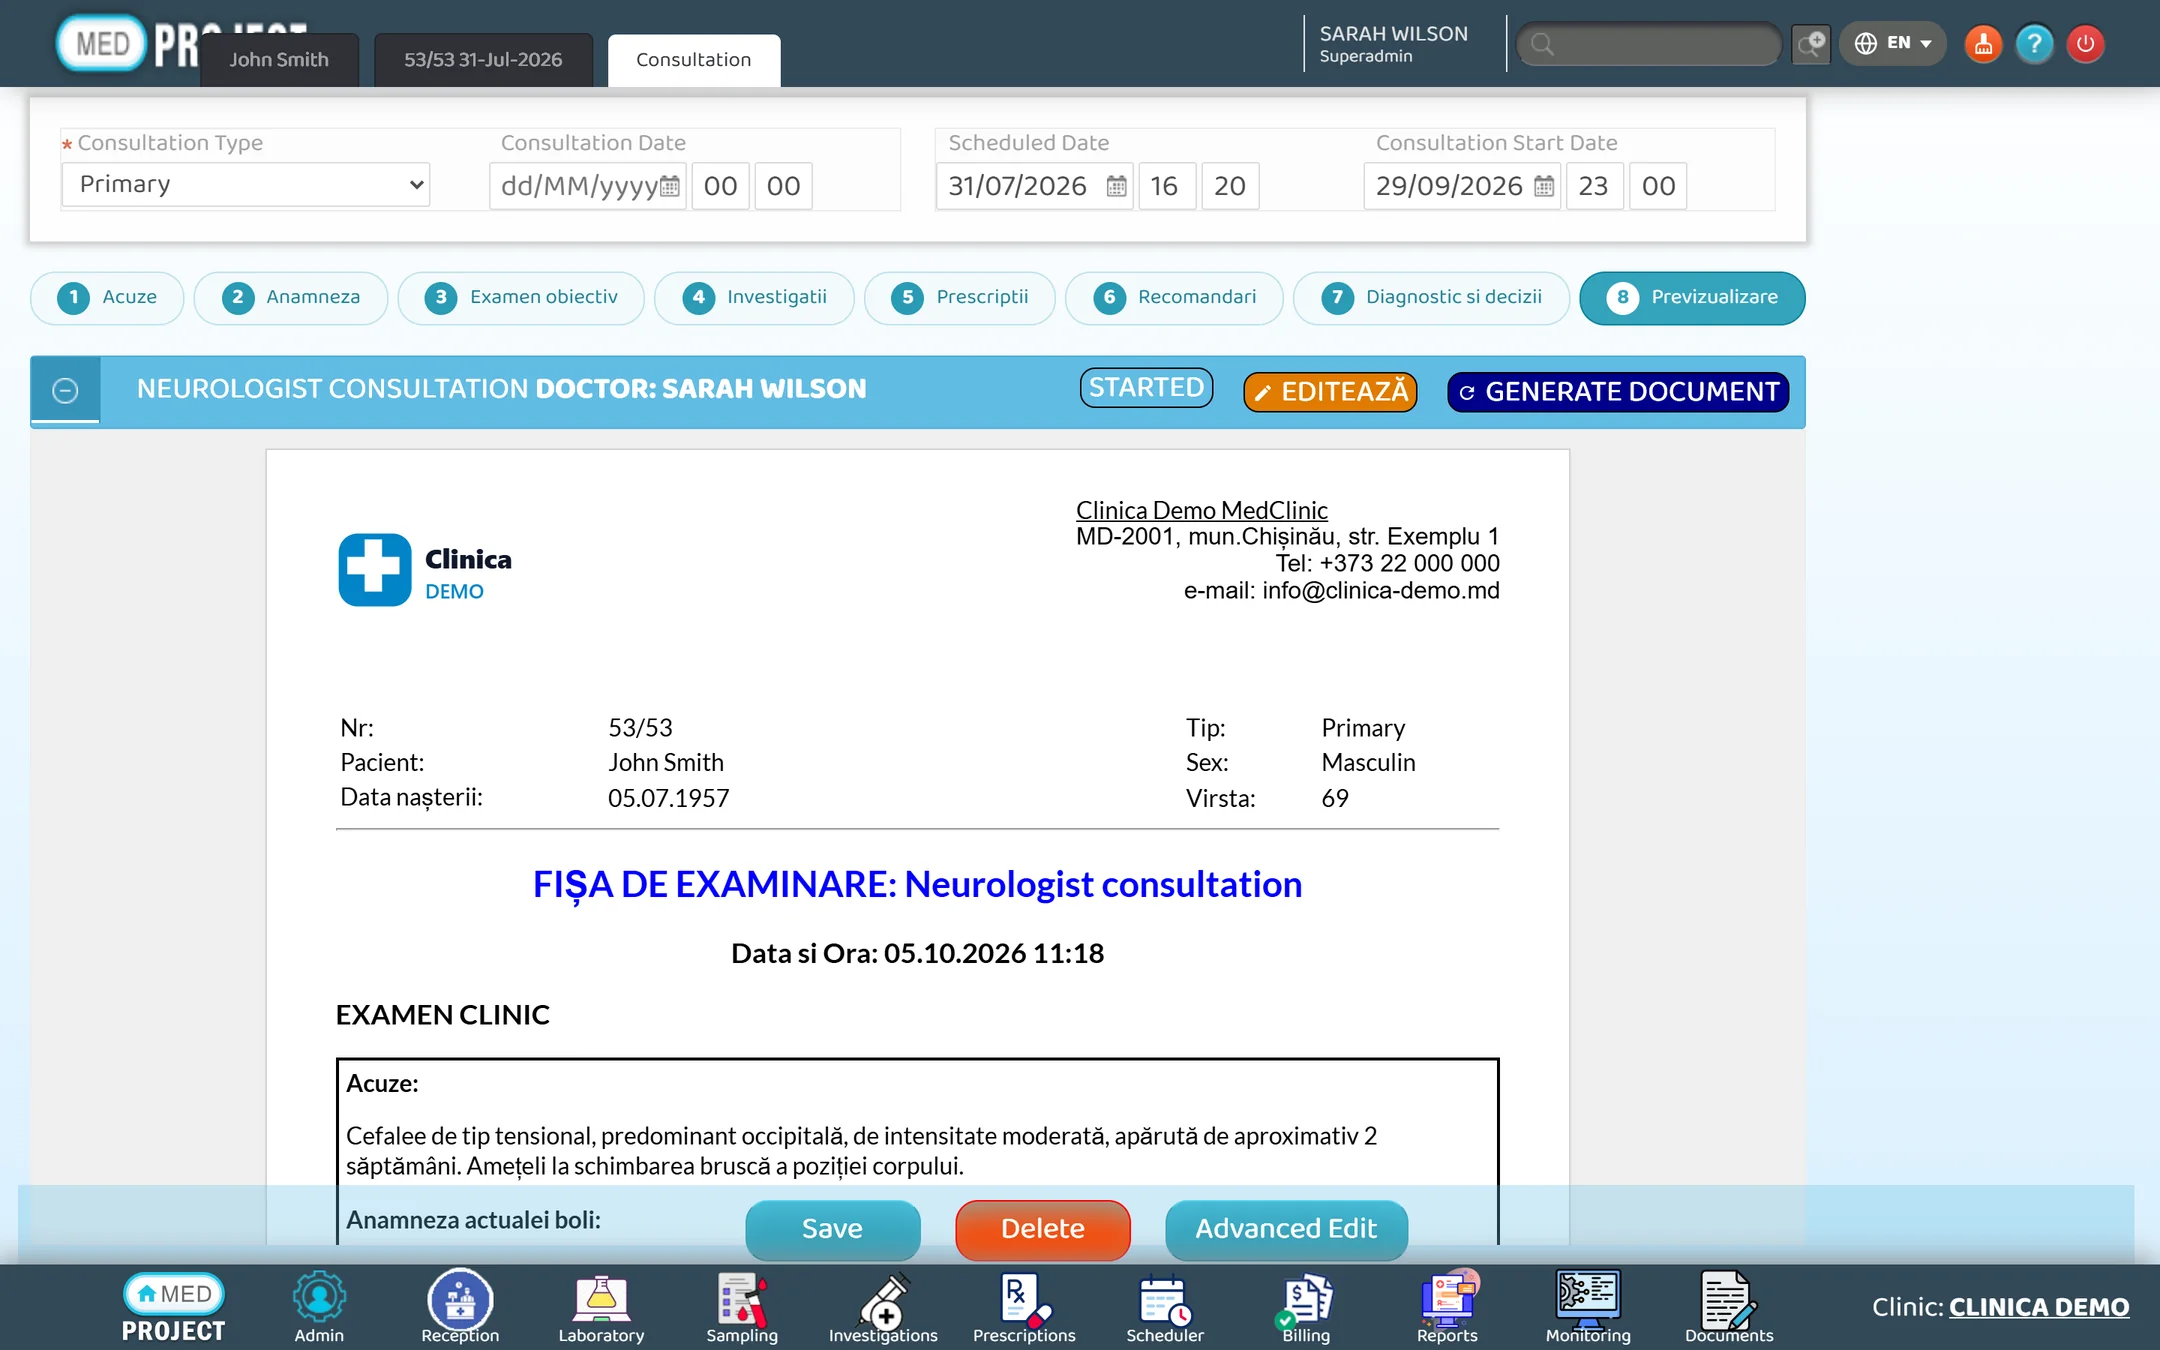Click the Scheduled Date 31/07/2026 field
Screen dimensions: 2160x1350
tap(1034, 186)
